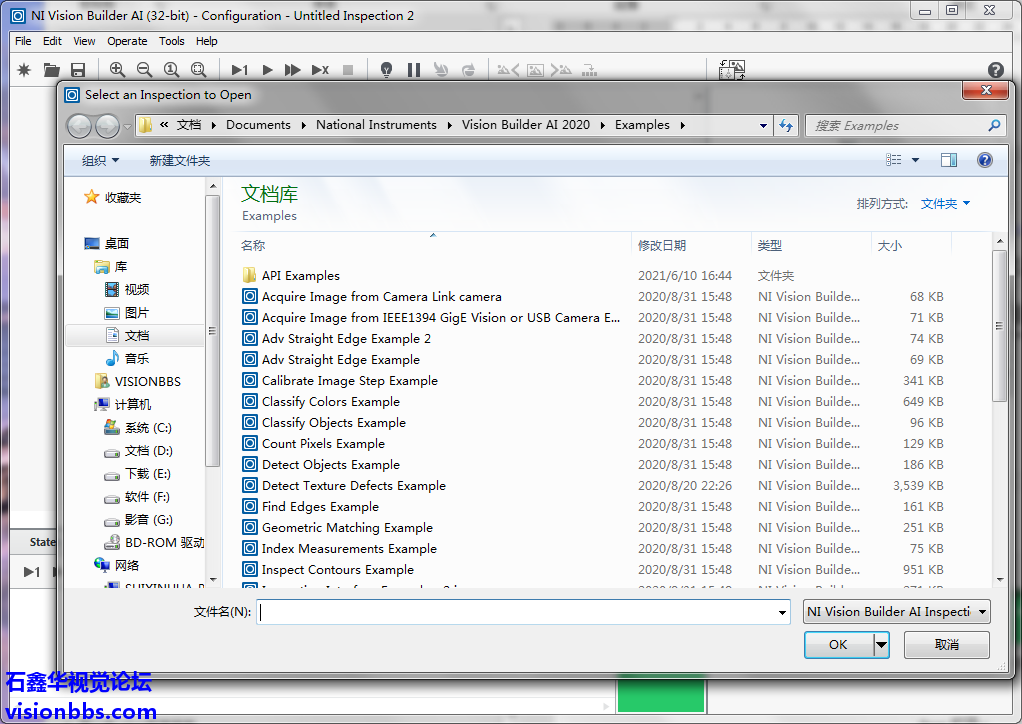Click the Run Inspection Once play icon
This screenshot has width=1022, height=724.
coord(267,70)
